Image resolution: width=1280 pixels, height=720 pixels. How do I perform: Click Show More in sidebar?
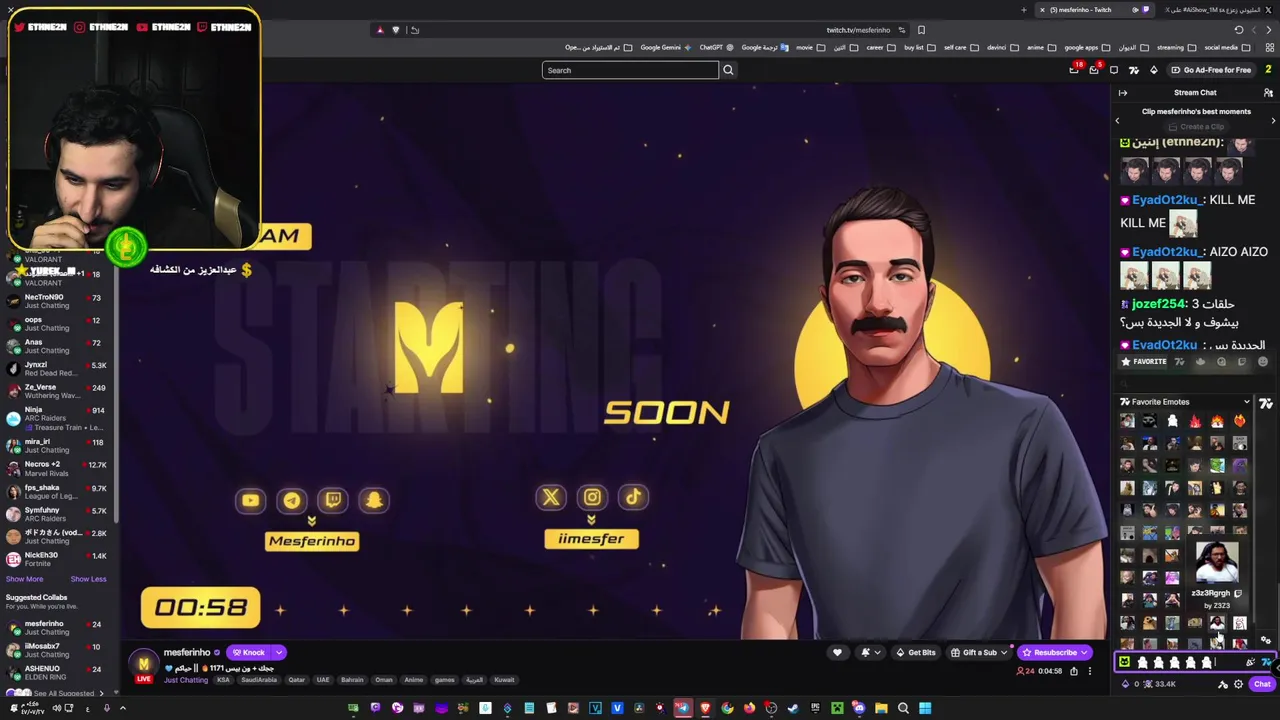pyautogui.click(x=24, y=579)
